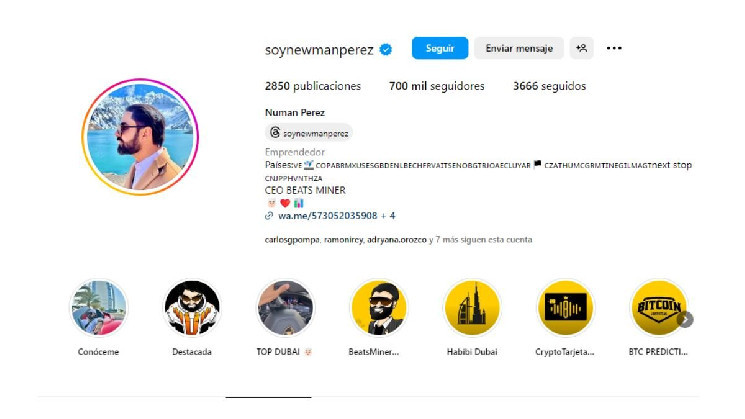Open the Conóceme story highlight
Image resolution: width=745 pixels, height=419 pixels.
click(98, 318)
